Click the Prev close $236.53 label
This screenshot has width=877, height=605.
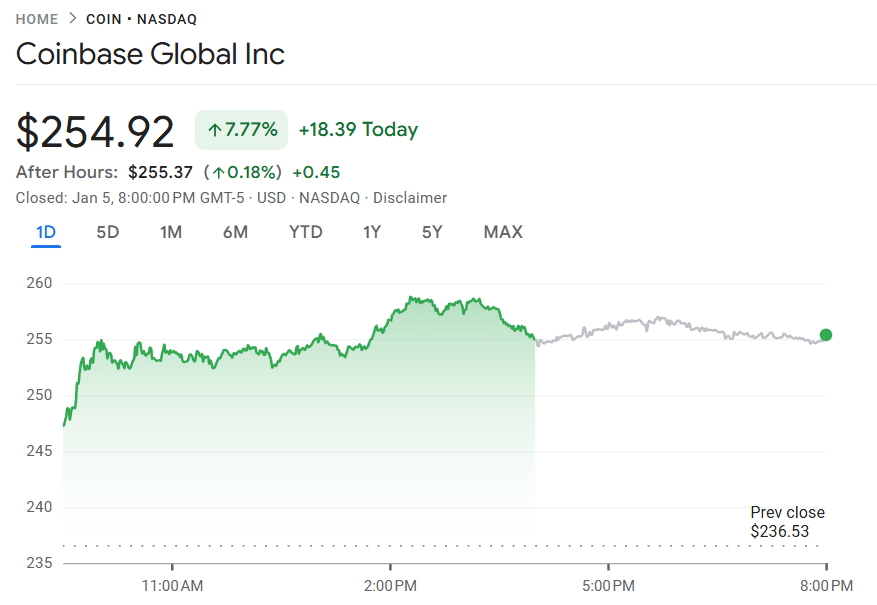pos(787,522)
